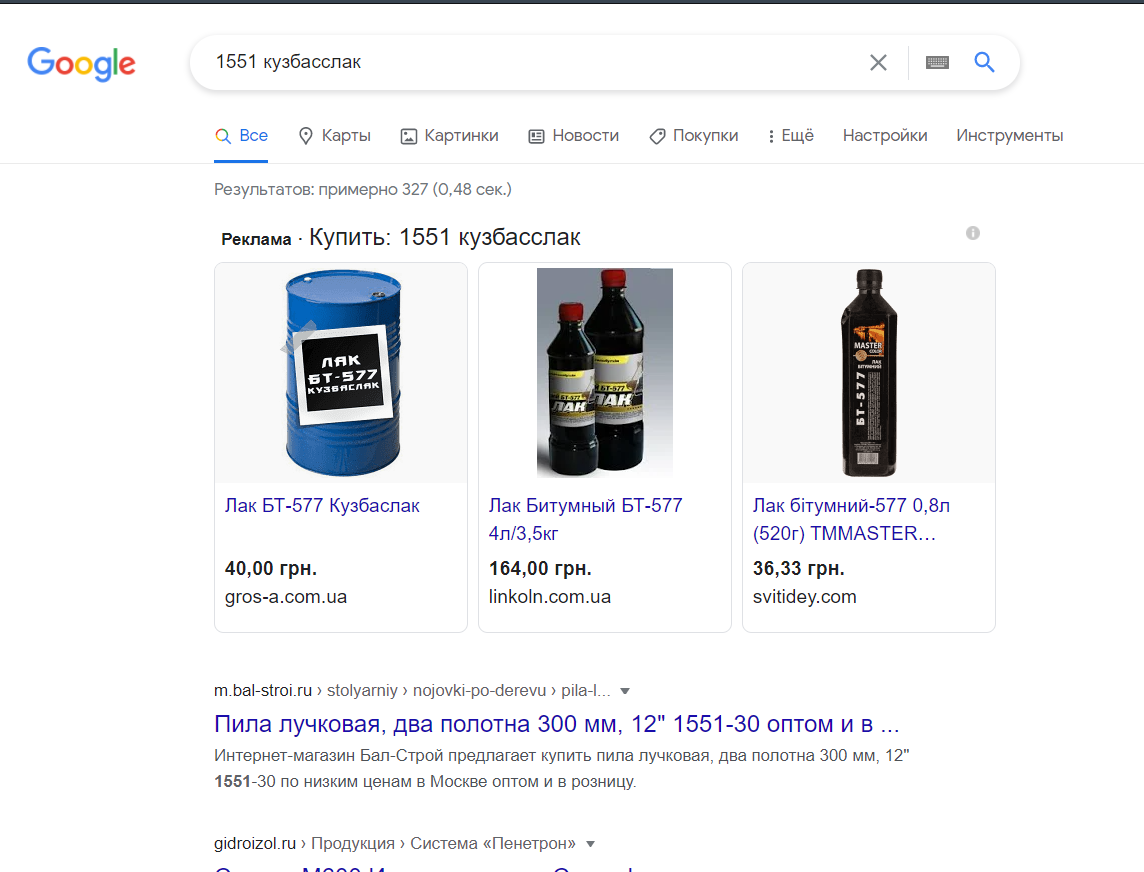Screen dimensions: 1144x872
Task: Open the Новости tab
Action: tap(573, 136)
